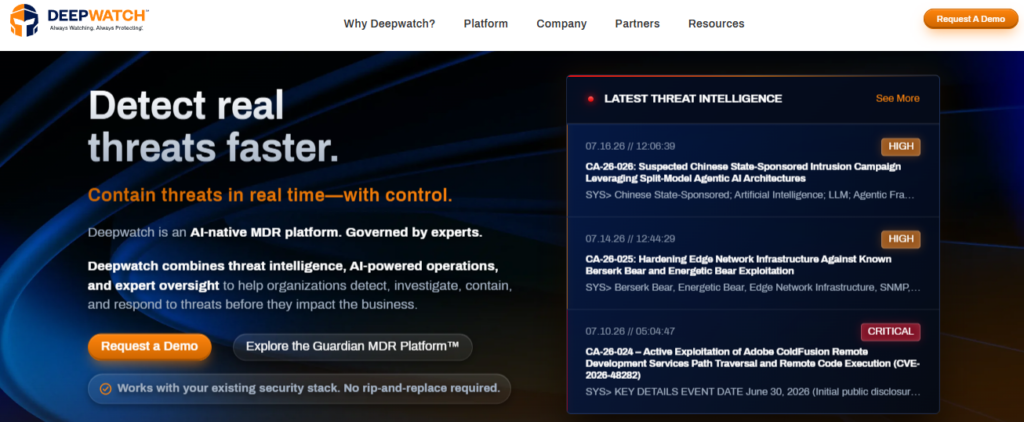Click 'SYS> Berserk Bear, Energetic Bear' tag line

click(753, 287)
